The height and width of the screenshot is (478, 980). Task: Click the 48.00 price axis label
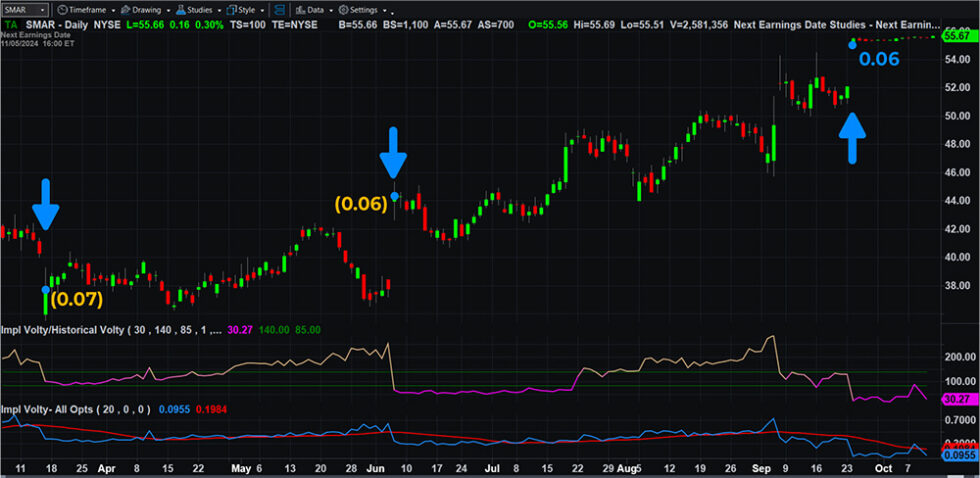pyautogui.click(x=958, y=144)
